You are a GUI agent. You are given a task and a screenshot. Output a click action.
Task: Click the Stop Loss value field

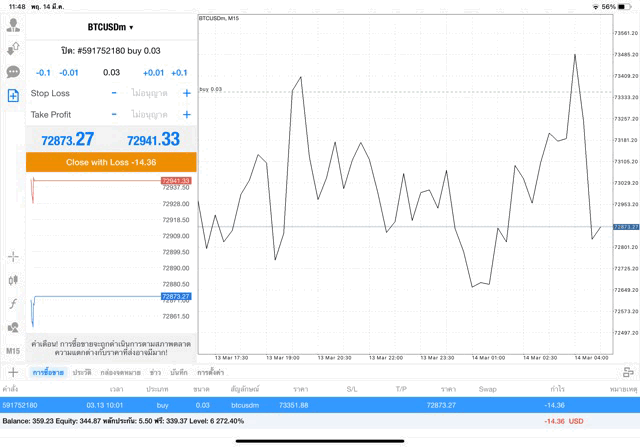(150, 93)
